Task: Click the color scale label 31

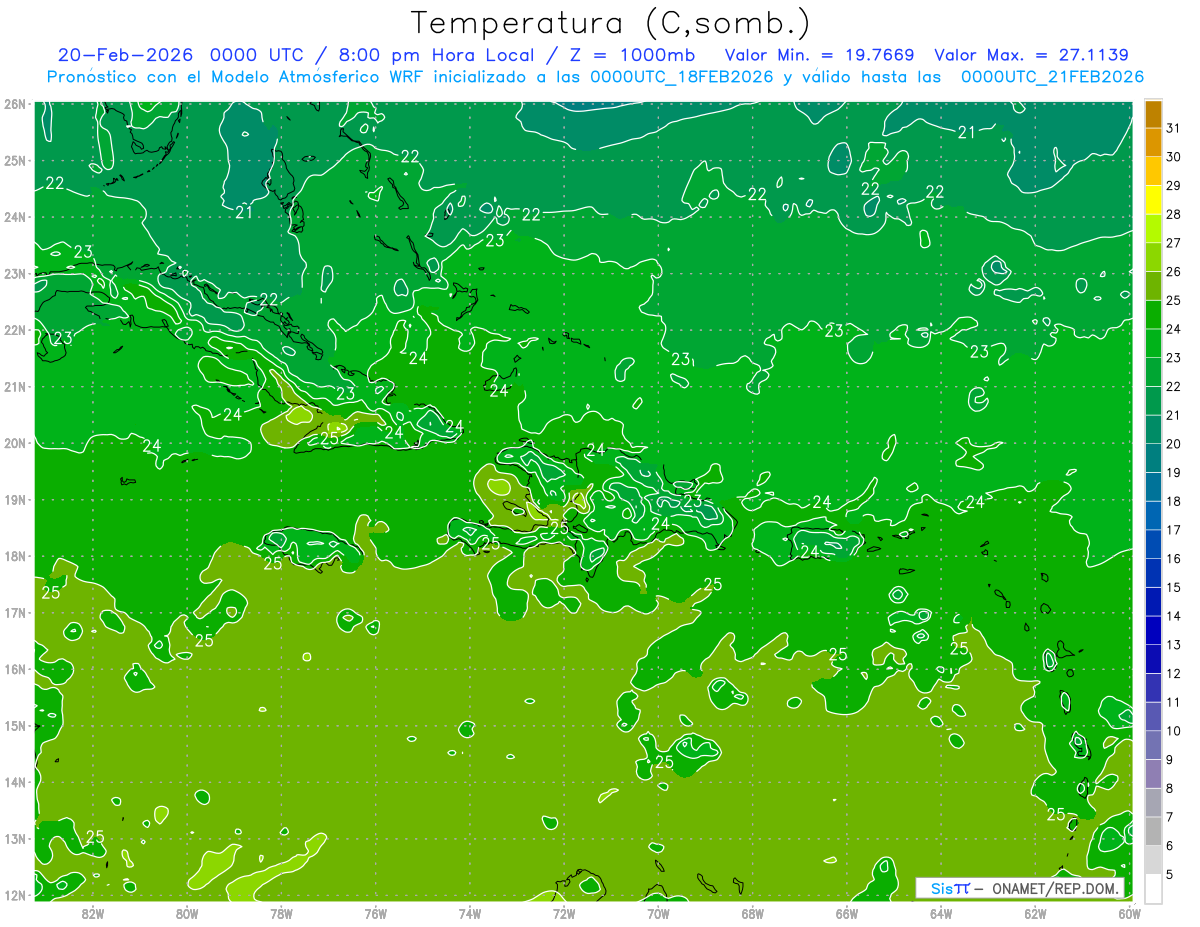Action: (x=1174, y=128)
